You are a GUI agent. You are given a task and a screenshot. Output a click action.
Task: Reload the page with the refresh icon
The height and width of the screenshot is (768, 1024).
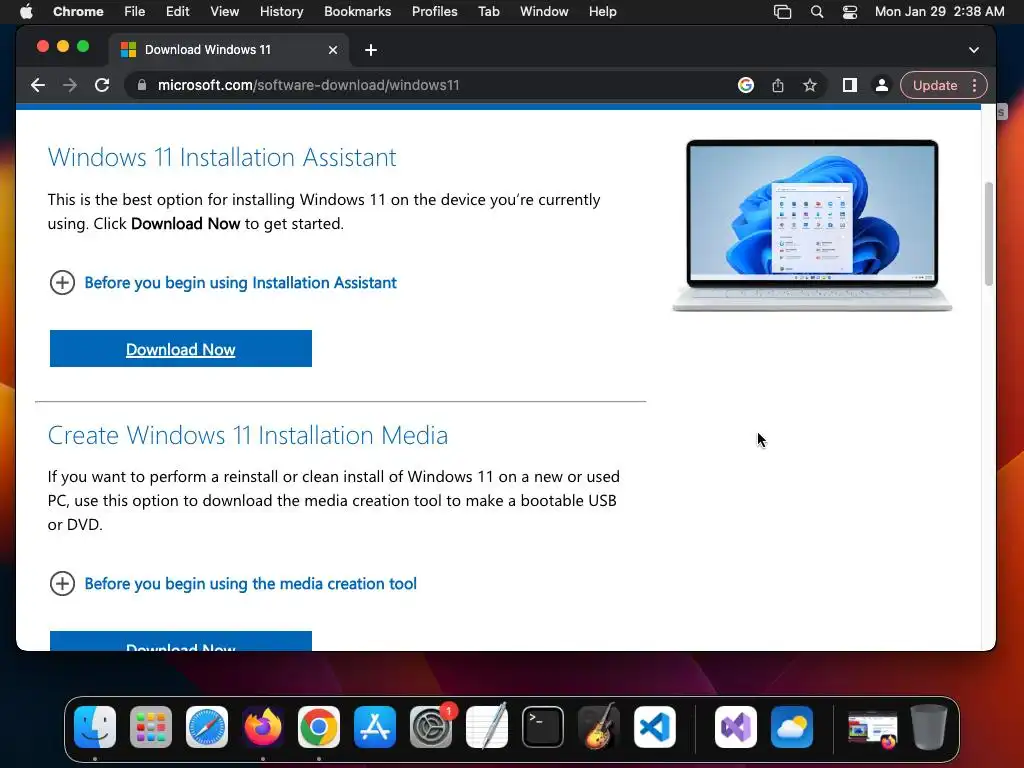click(102, 86)
